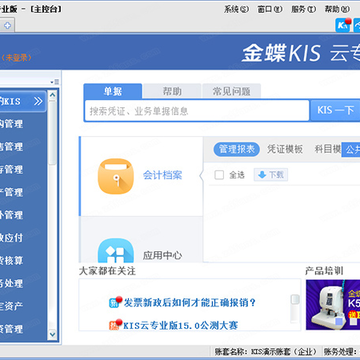Click the KIS一下 search button
Image resolution: width=360 pixels, height=360 pixels.
(335, 110)
